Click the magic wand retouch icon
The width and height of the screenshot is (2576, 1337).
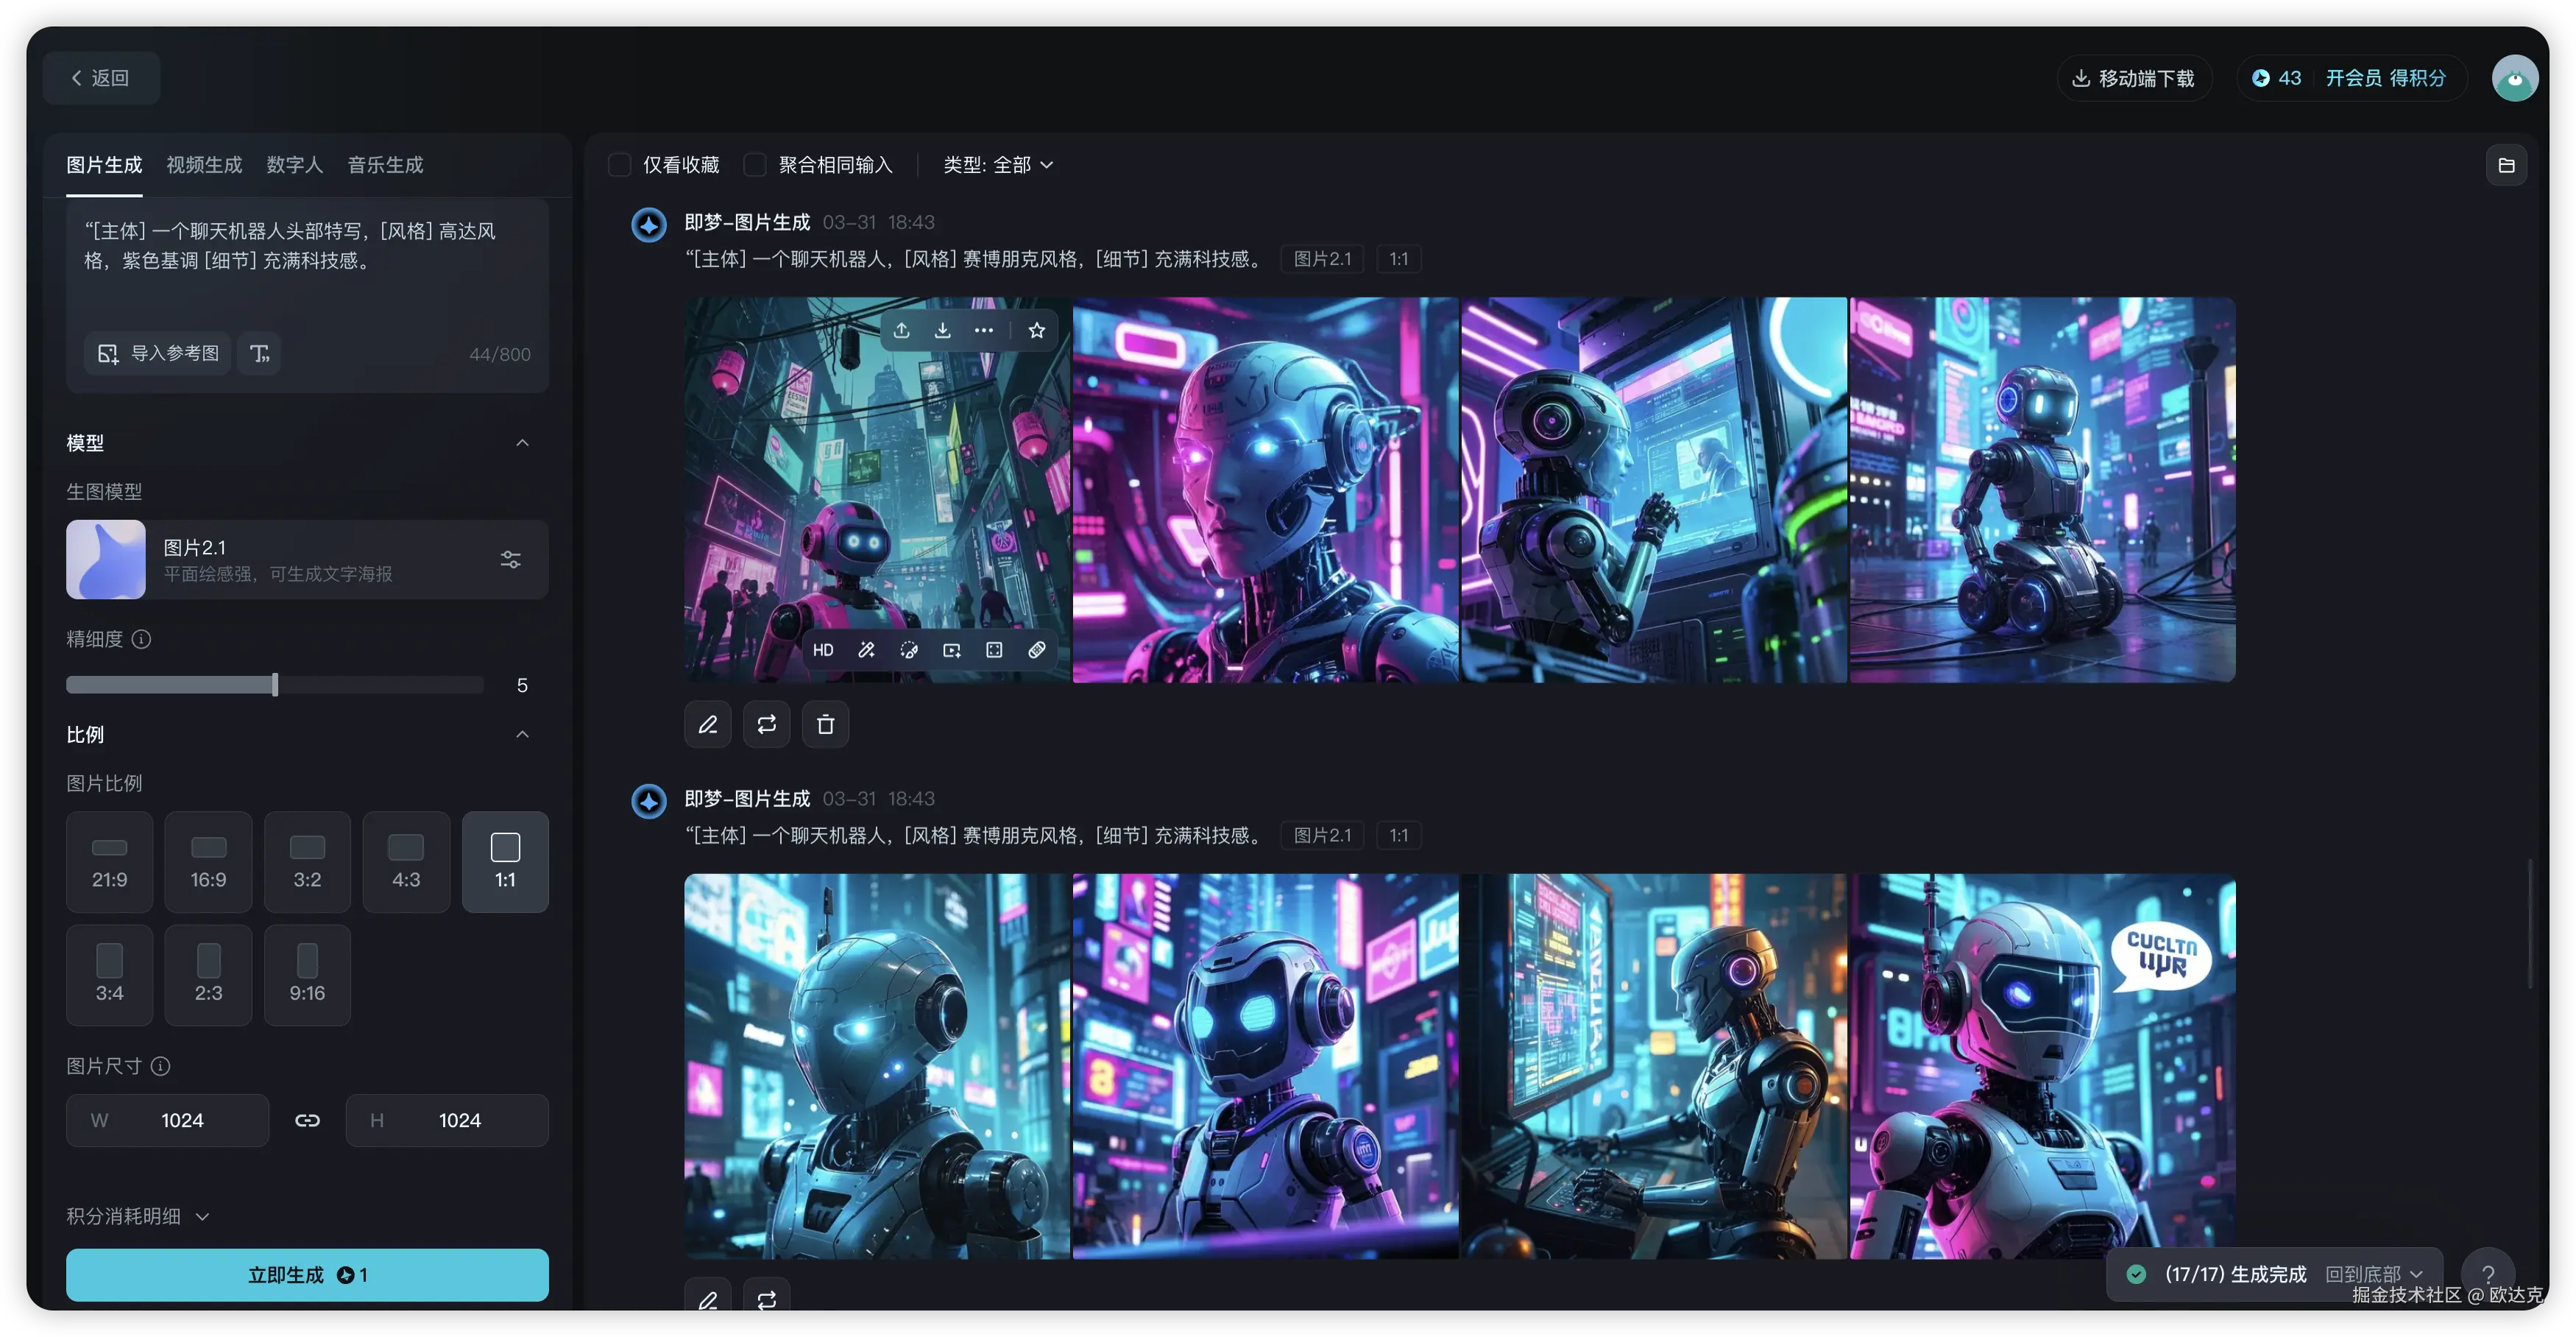(x=866, y=650)
